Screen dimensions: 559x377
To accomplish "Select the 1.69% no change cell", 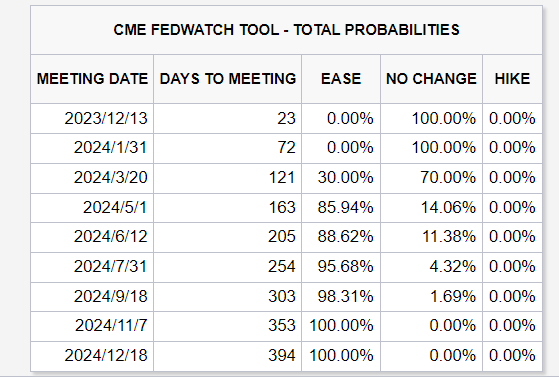I will point(431,297).
